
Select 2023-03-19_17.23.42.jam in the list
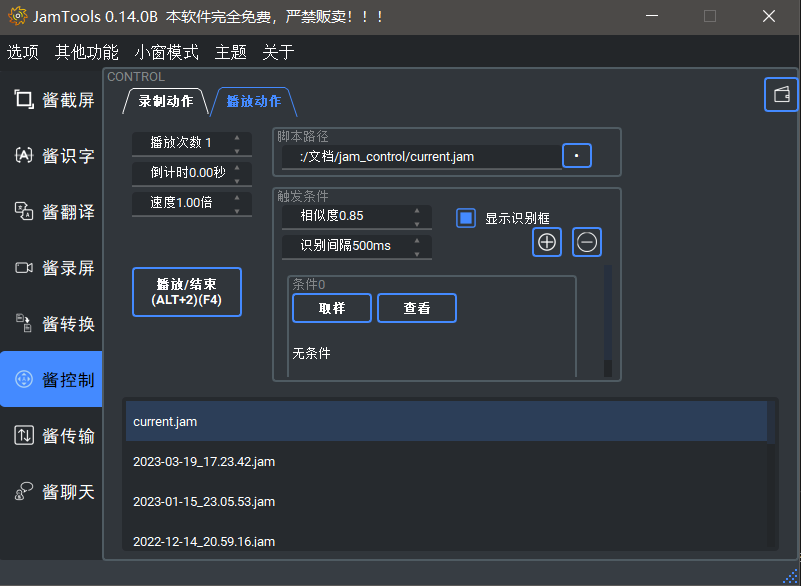click(x=446, y=461)
